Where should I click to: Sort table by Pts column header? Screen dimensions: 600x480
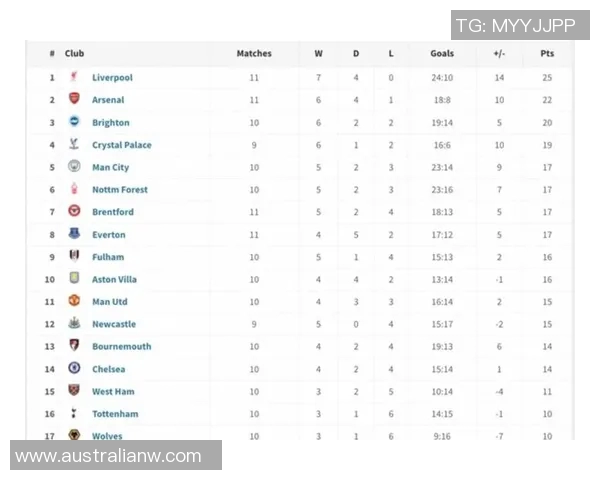click(546, 54)
